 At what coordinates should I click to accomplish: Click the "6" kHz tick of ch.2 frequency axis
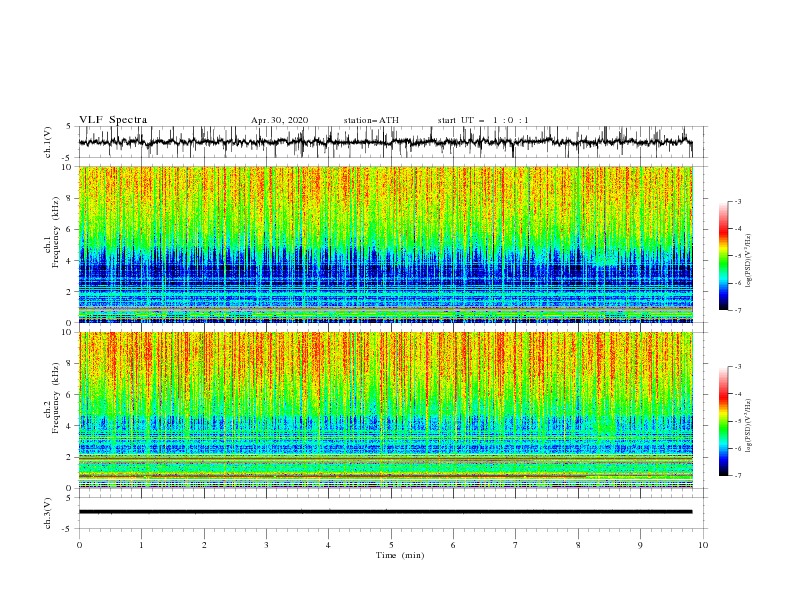(x=71, y=395)
